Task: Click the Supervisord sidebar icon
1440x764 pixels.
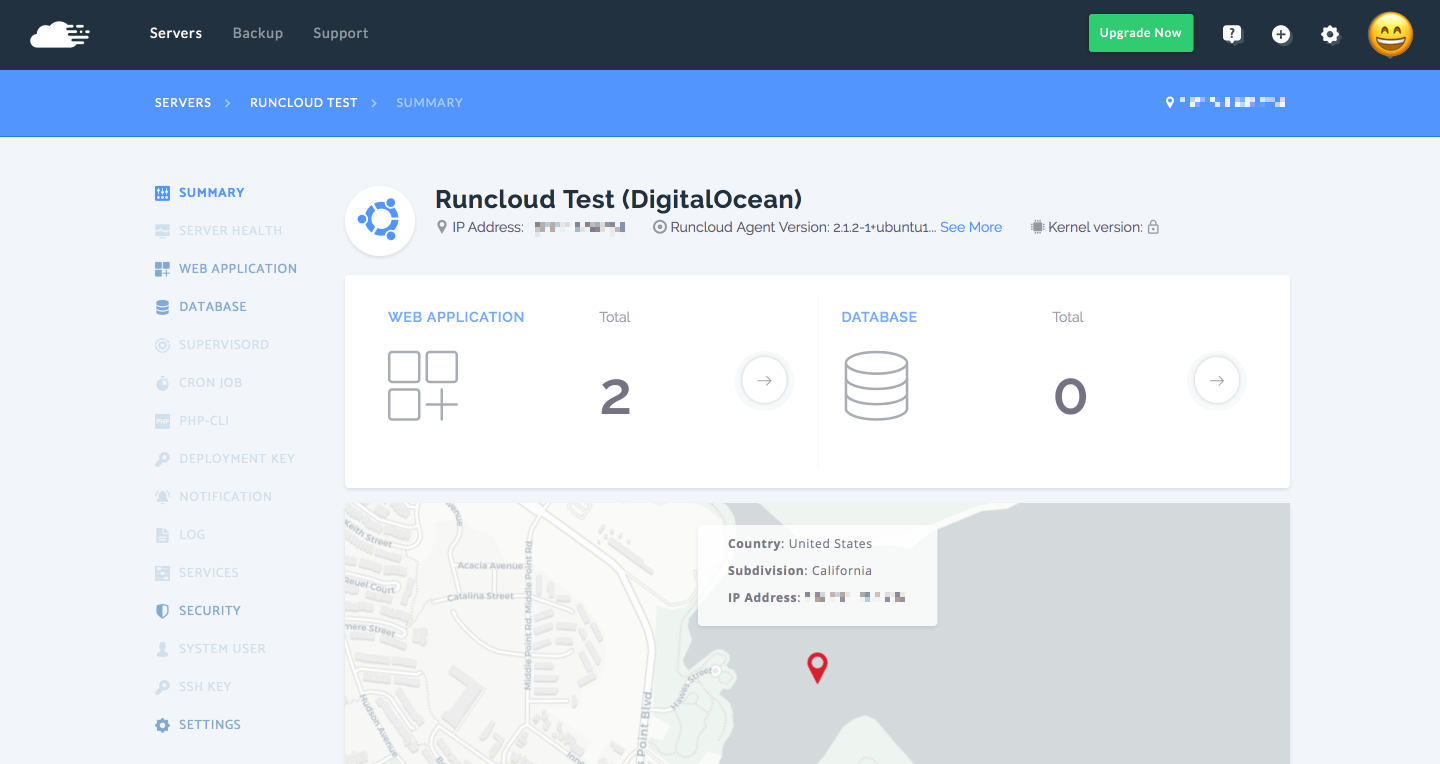Action: [x=162, y=345]
